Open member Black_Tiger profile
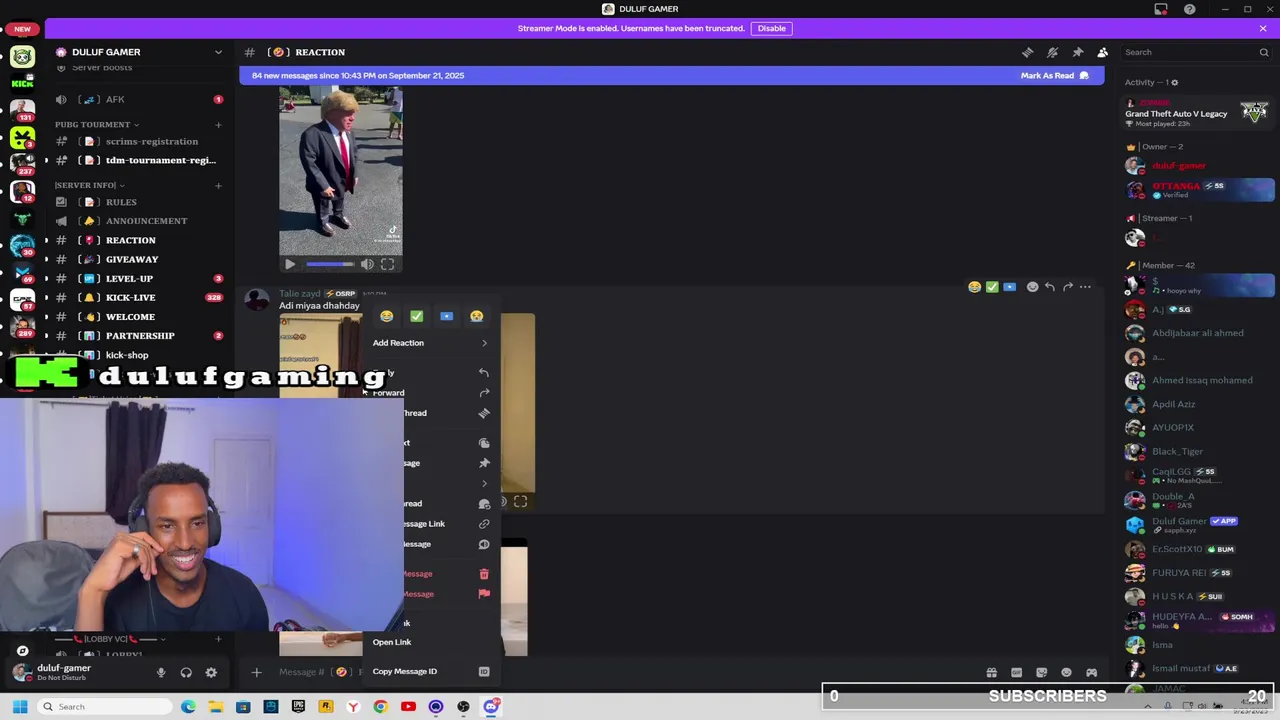Viewport: 1280px width, 720px height. pyautogui.click(x=1198, y=451)
